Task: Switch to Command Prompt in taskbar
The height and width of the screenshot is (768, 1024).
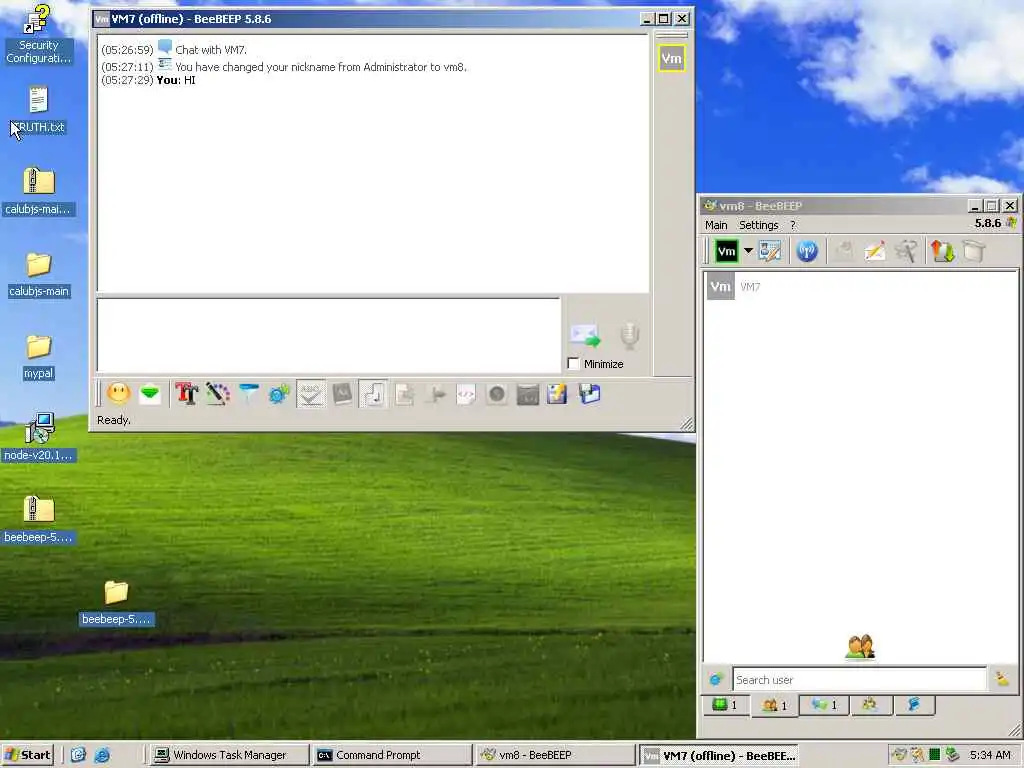Action: point(391,755)
